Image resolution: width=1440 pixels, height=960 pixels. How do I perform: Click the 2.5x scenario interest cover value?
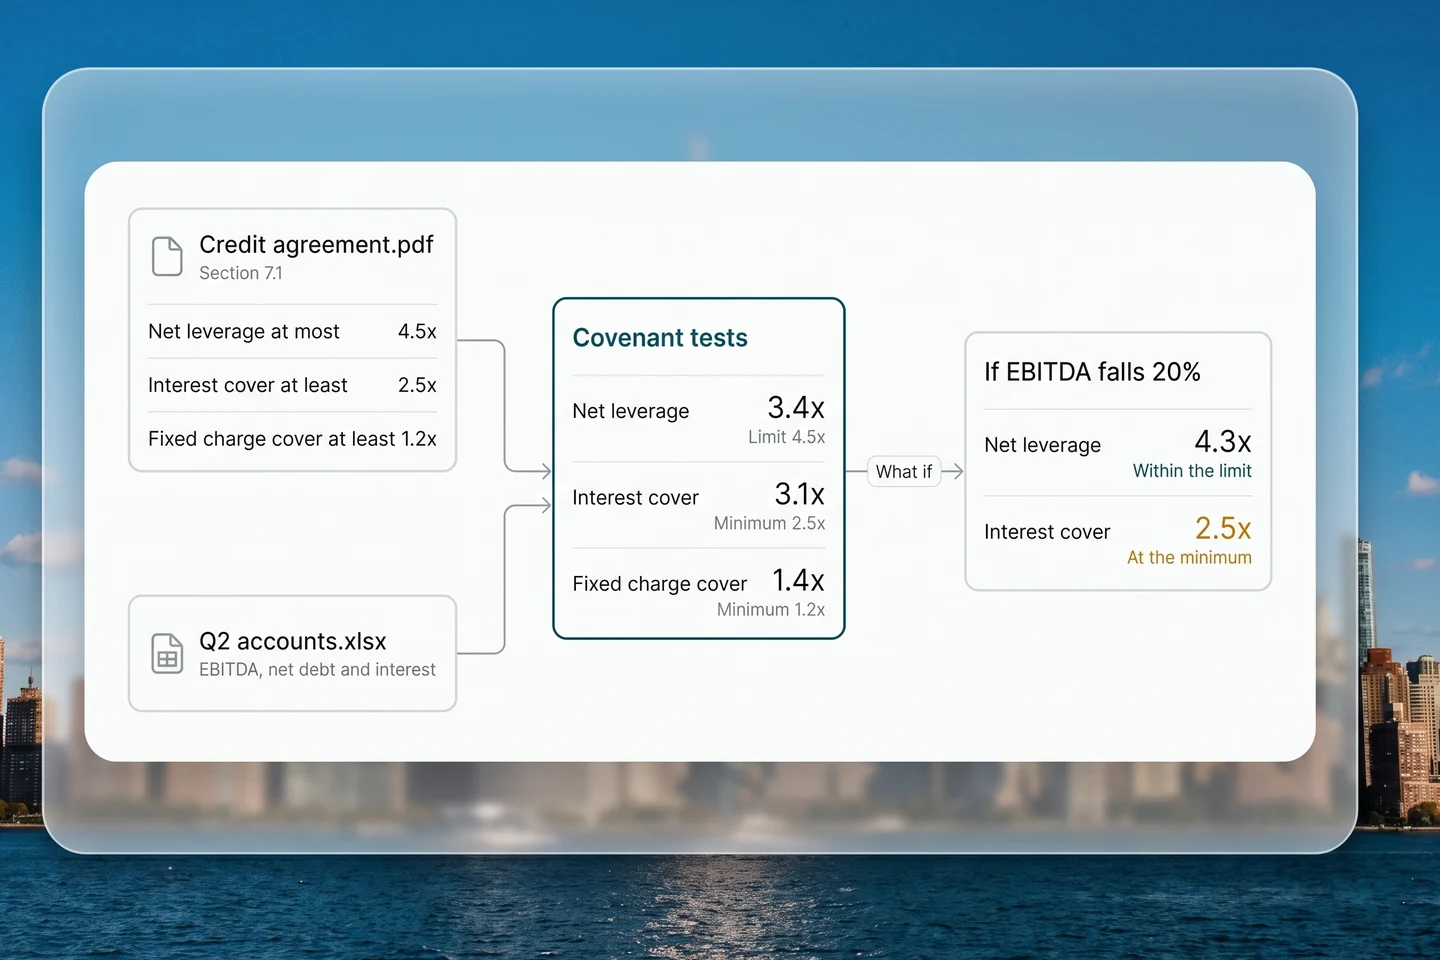(1223, 528)
